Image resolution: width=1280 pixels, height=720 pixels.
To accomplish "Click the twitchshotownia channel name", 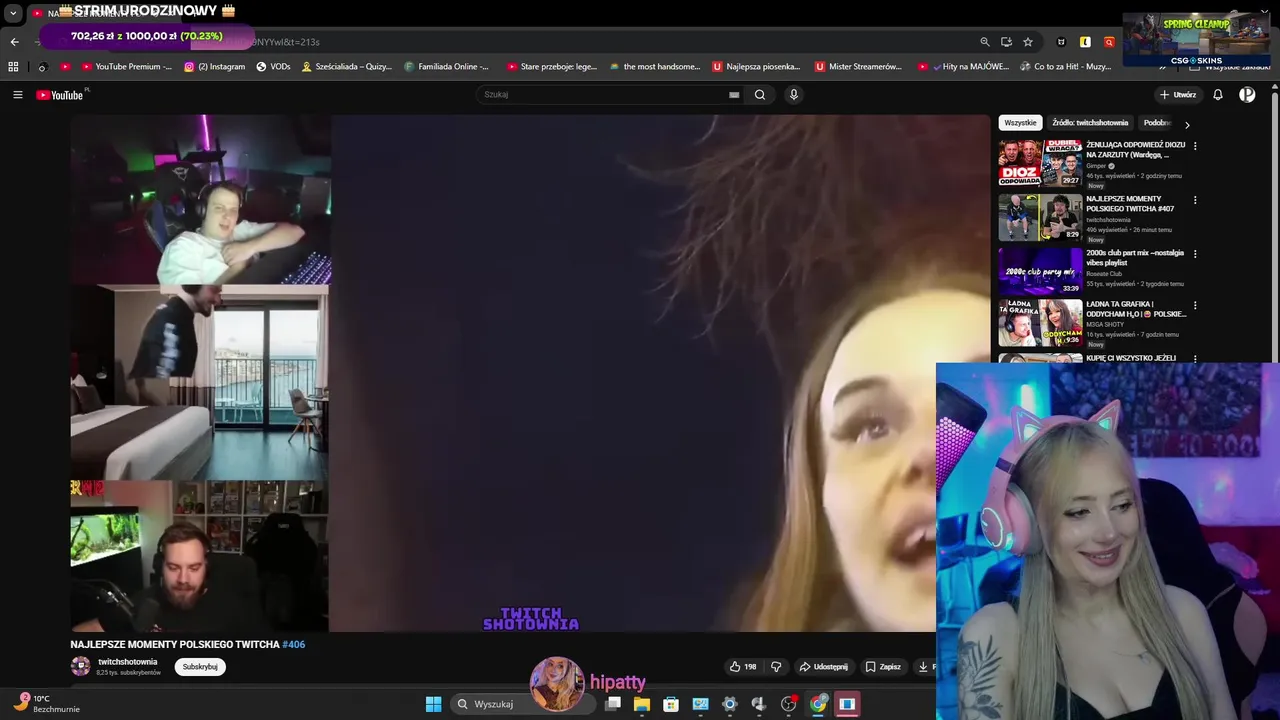I will tap(127, 662).
